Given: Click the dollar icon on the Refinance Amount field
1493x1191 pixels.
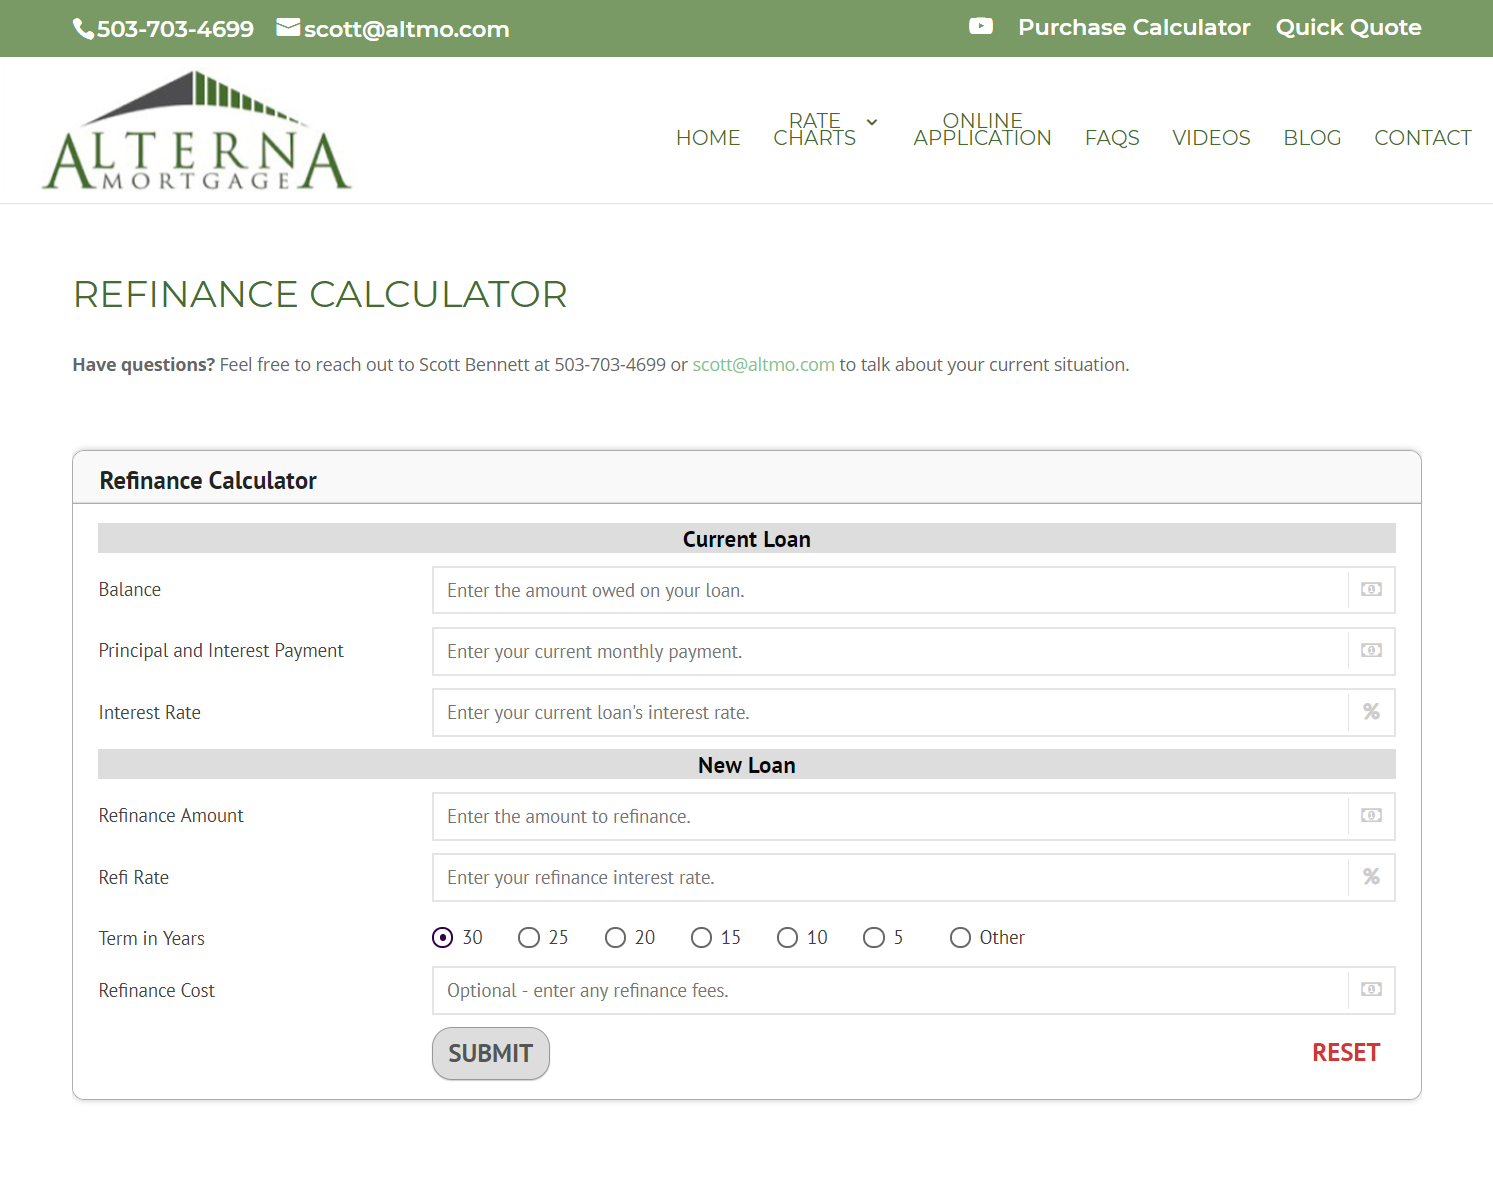Looking at the screenshot, I should click(1370, 816).
